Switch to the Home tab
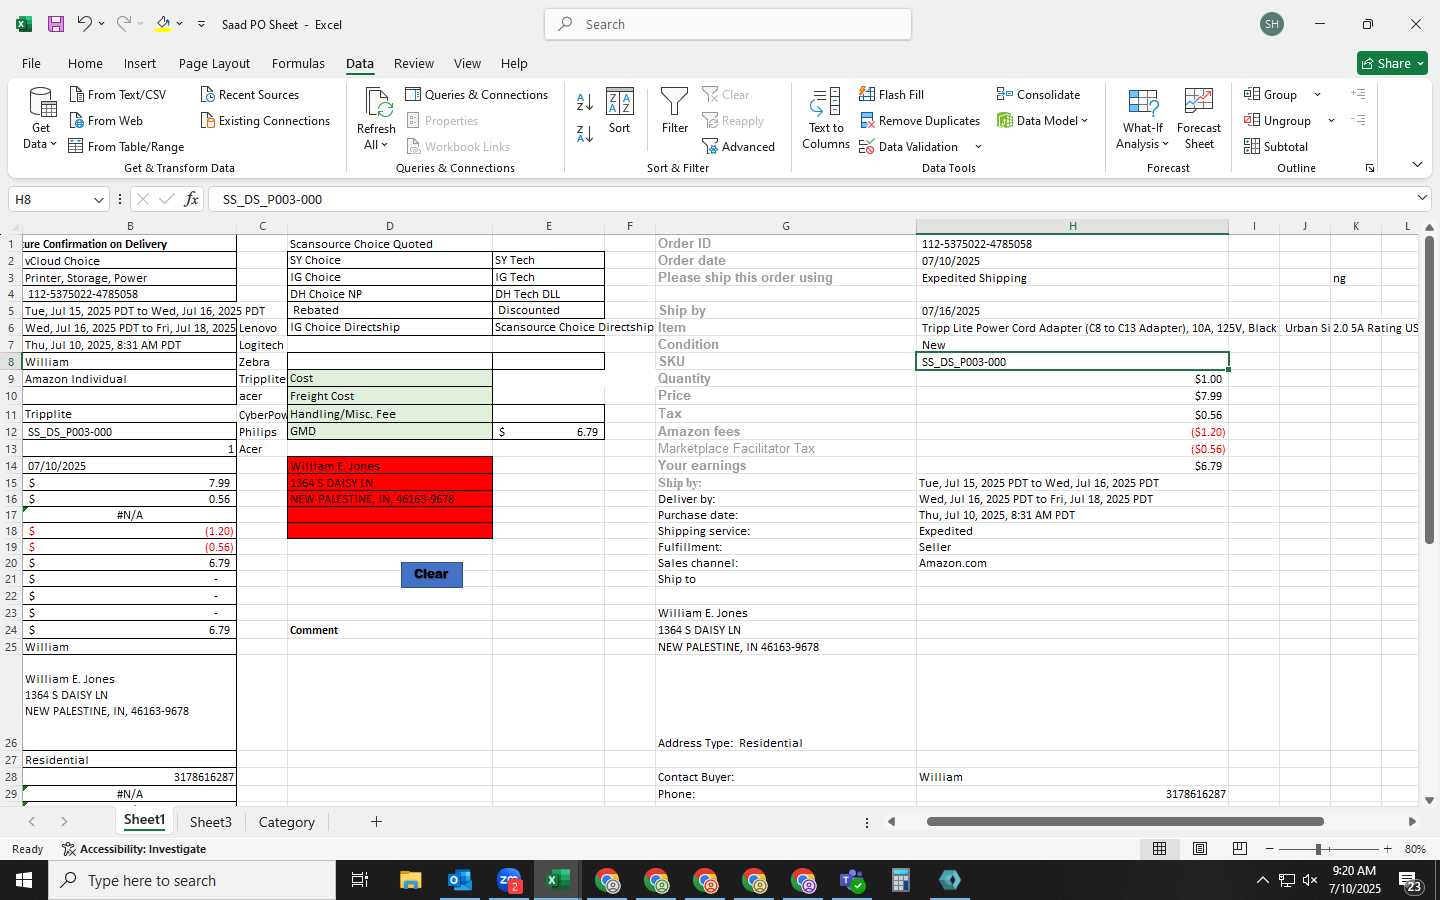Viewport: 1440px width, 900px height. [x=85, y=63]
